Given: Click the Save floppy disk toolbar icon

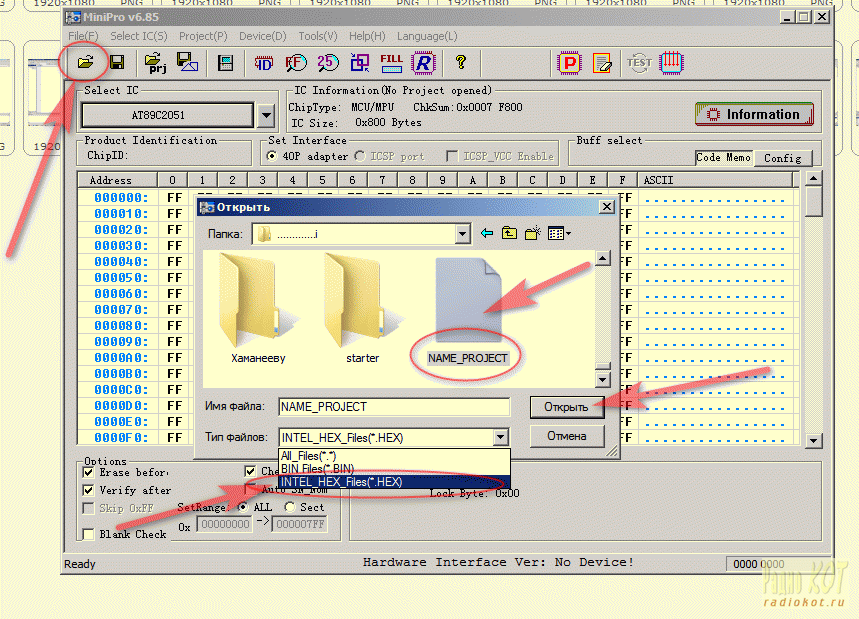Looking at the screenshot, I should coord(117,62).
